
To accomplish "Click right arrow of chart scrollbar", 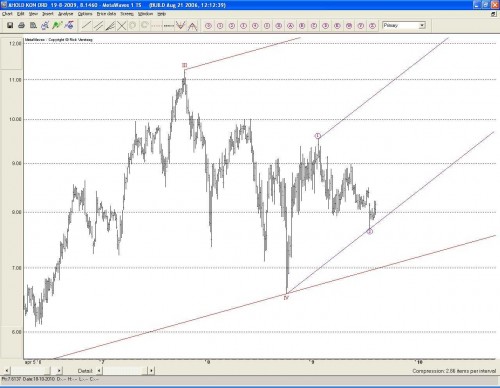I will point(59,370).
